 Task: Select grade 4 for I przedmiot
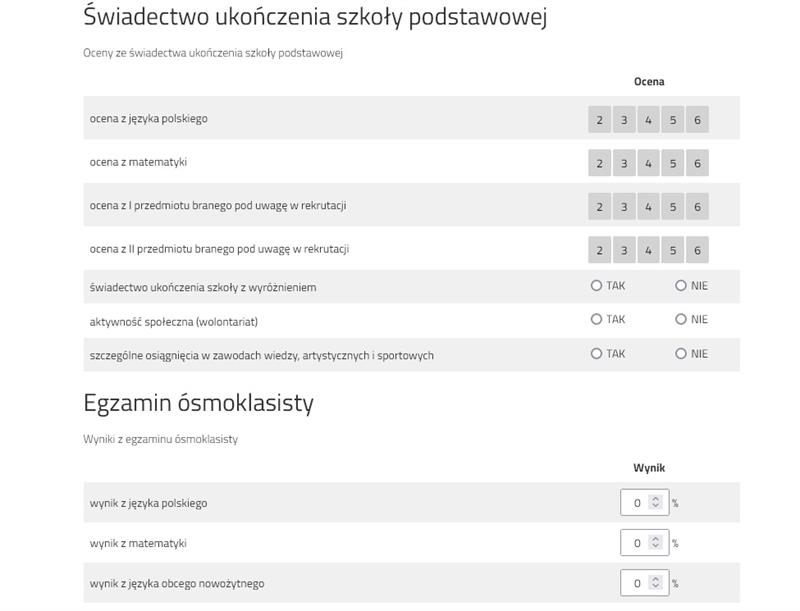pyautogui.click(x=648, y=207)
